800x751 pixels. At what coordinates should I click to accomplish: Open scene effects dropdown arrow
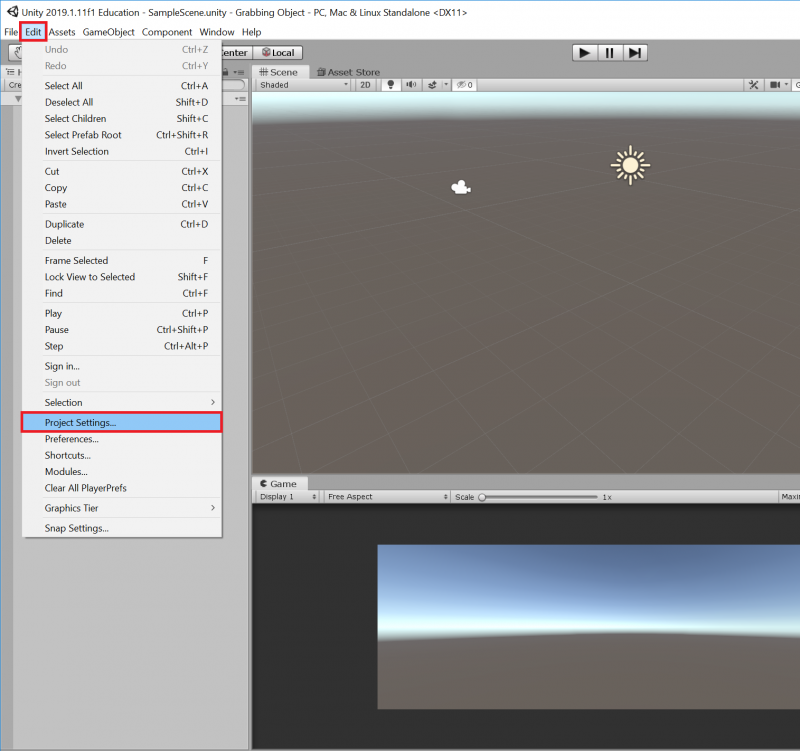pos(445,85)
